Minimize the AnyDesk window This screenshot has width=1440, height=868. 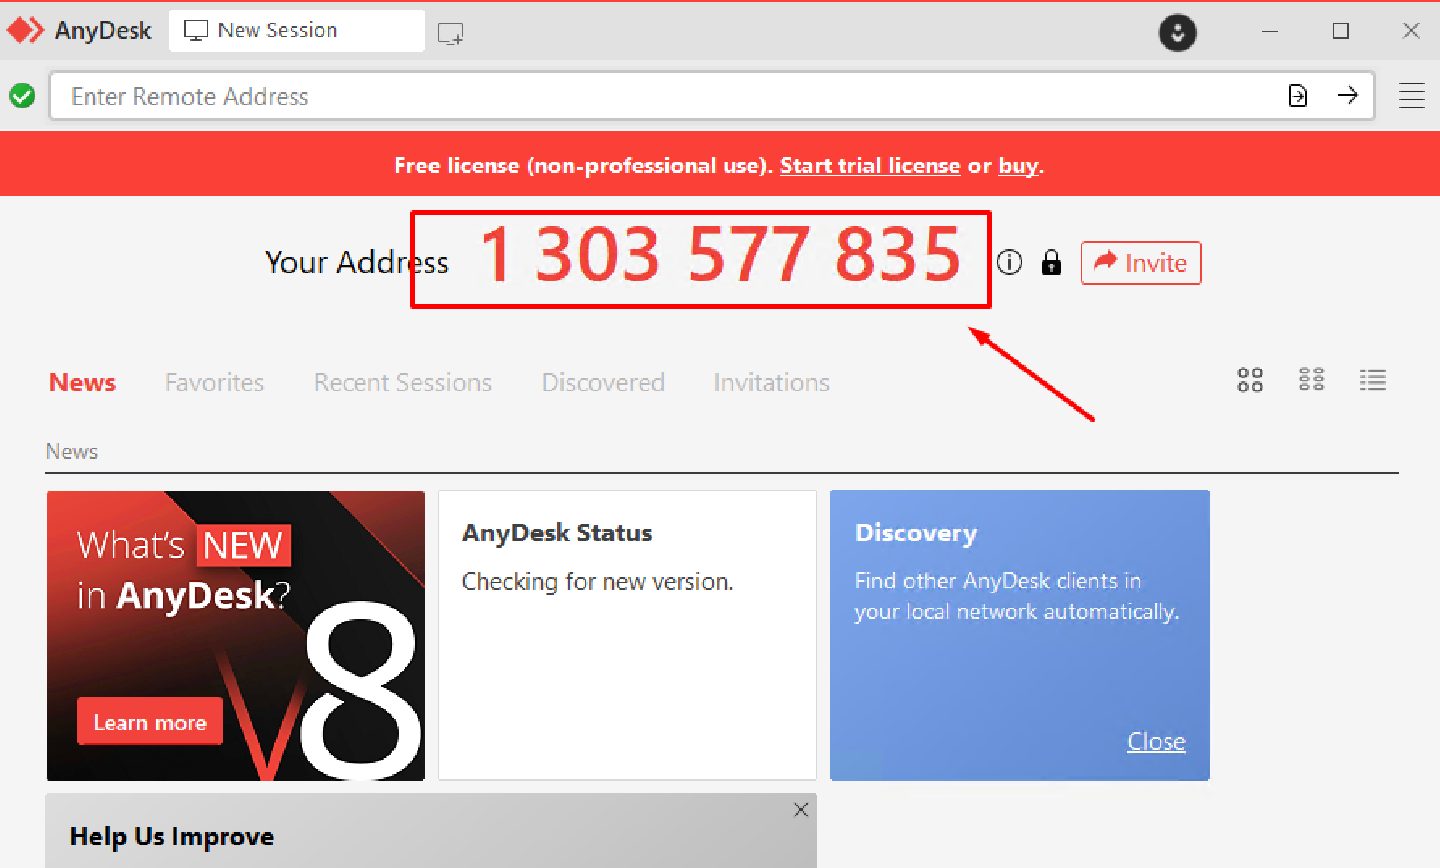(1270, 31)
